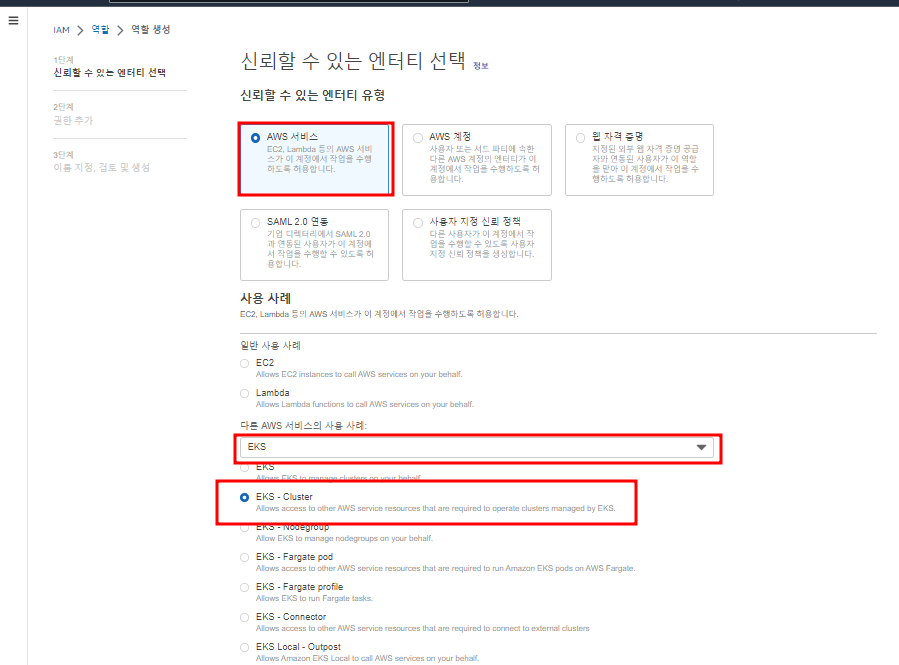Click the 일반 사용 사례 label
Viewport: 899px width, 665px height.
click(270, 346)
